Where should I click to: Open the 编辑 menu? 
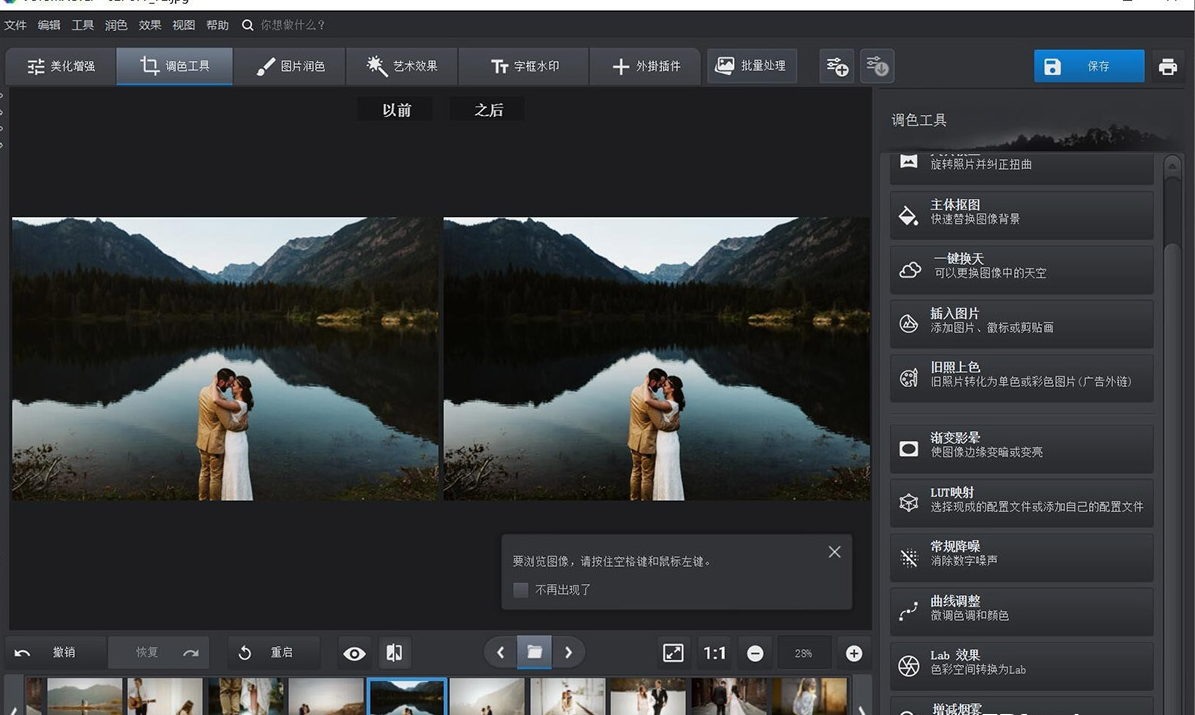[49, 25]
